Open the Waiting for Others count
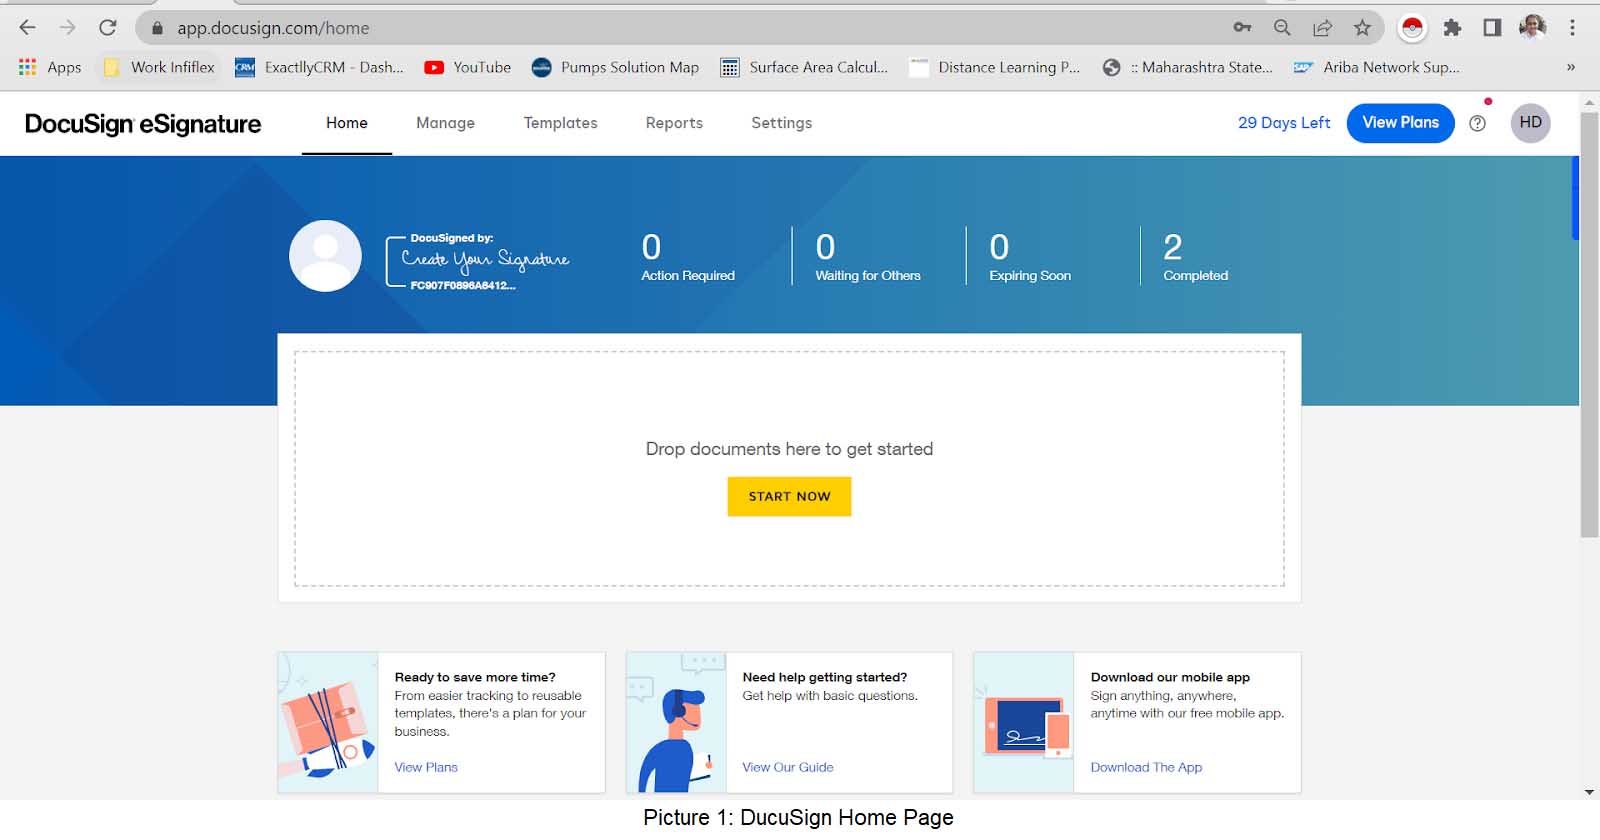This screenshot has height=840, width=1600. click(867, 257)
